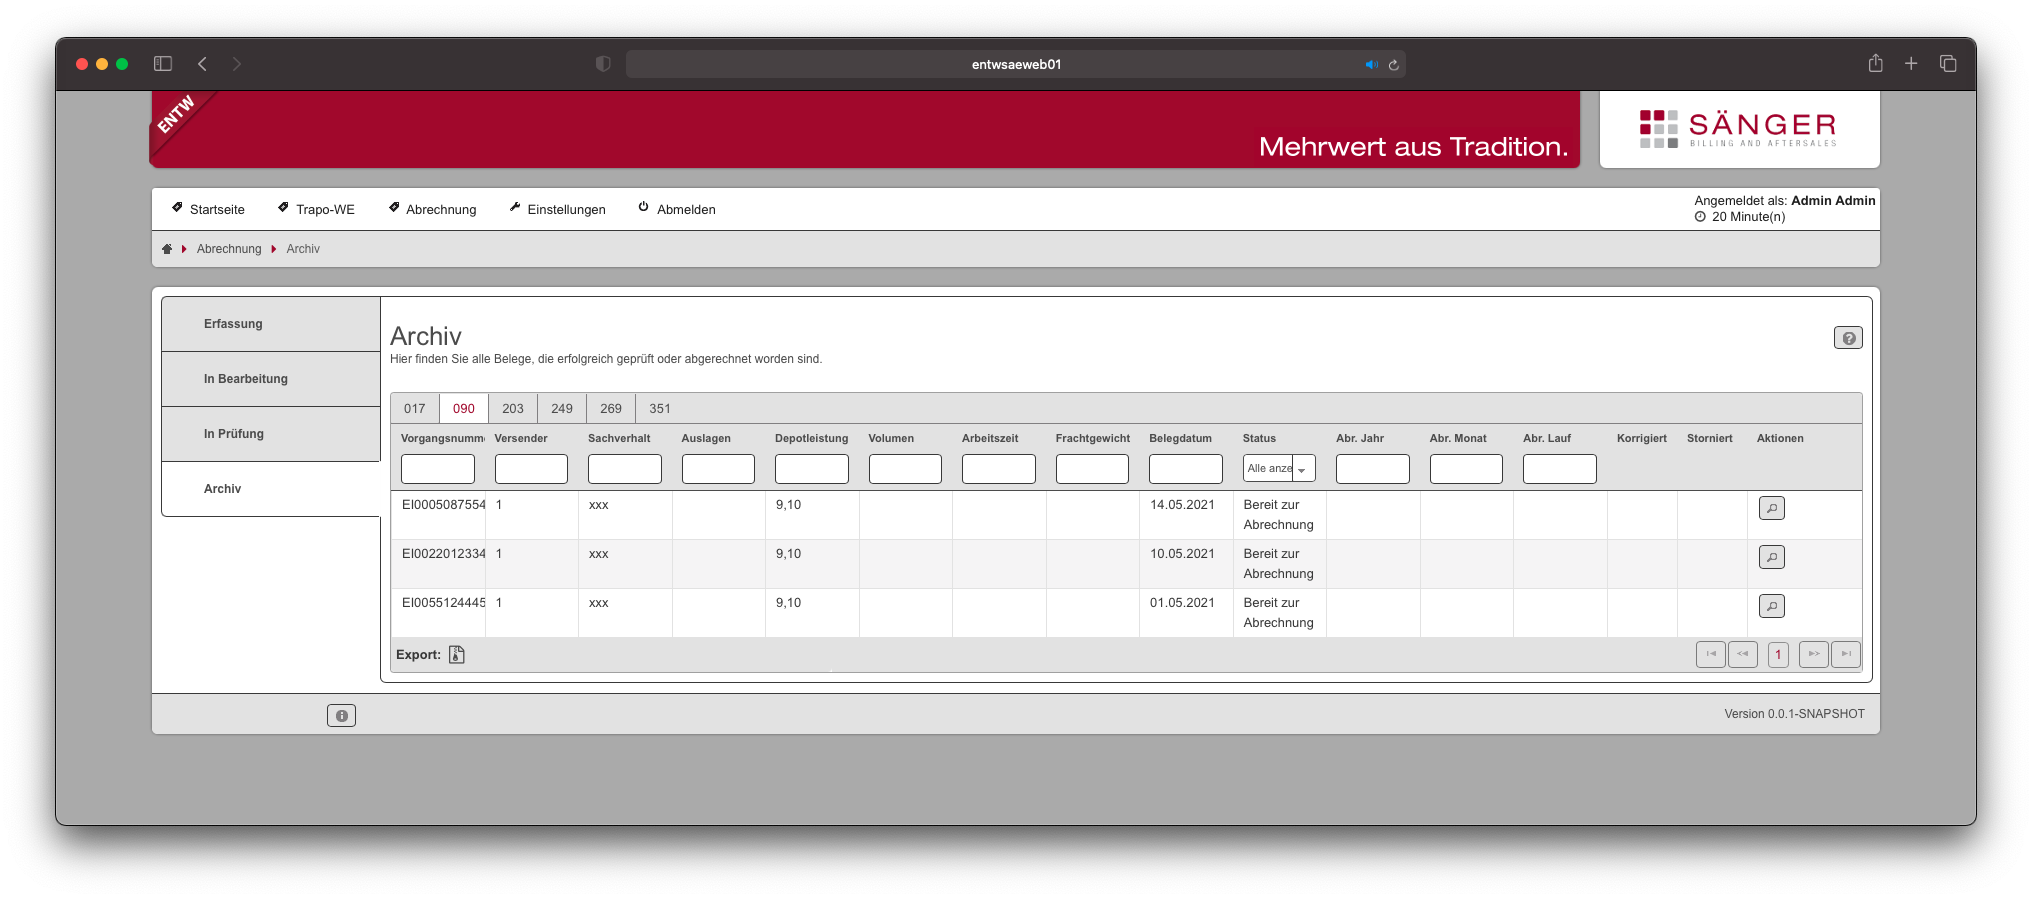
Task: Open the Erfassung section
Action: [271, 324]
